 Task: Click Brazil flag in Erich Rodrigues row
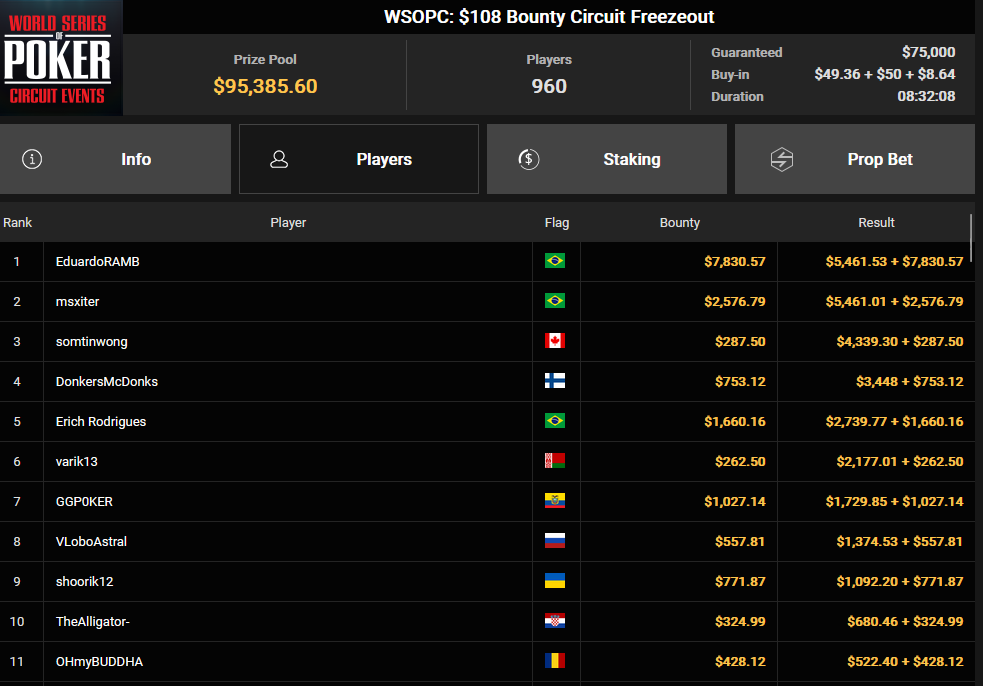tap(555, 421)
